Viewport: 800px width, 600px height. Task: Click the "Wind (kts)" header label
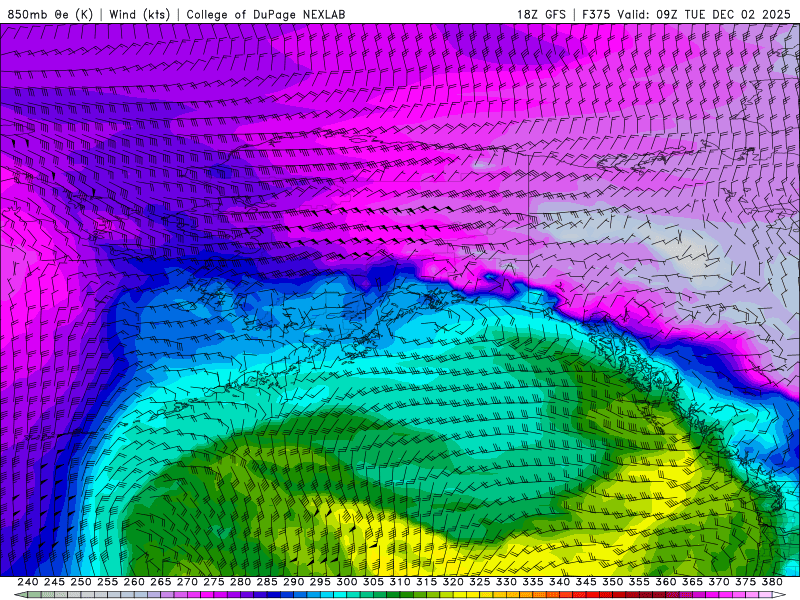point(140,14)
